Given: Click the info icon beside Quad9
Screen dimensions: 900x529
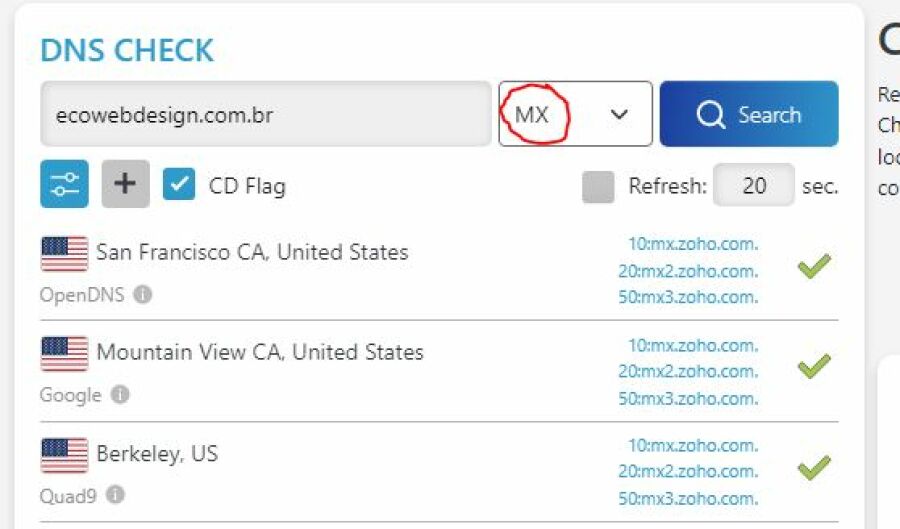Looking at the screenshot, I should coord(115,495).
